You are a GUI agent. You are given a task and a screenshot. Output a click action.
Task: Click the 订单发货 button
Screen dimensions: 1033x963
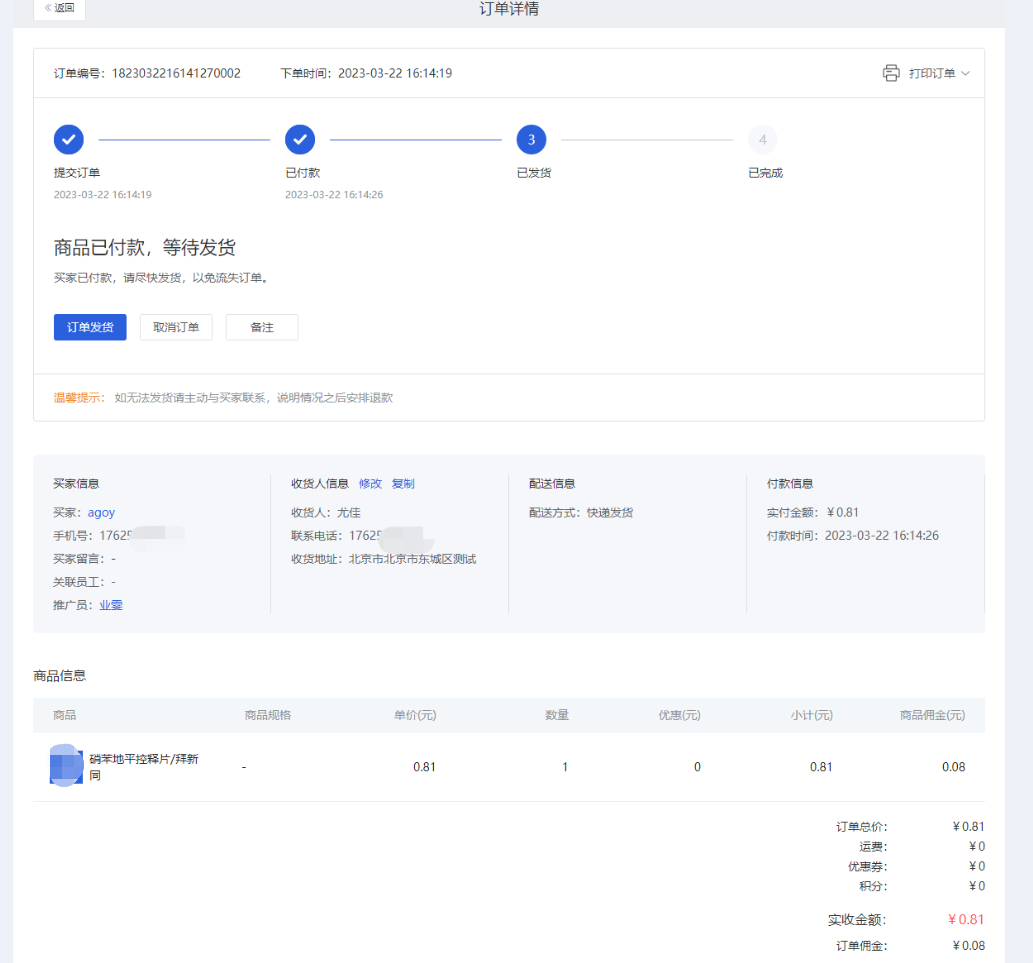pos(90,327)
